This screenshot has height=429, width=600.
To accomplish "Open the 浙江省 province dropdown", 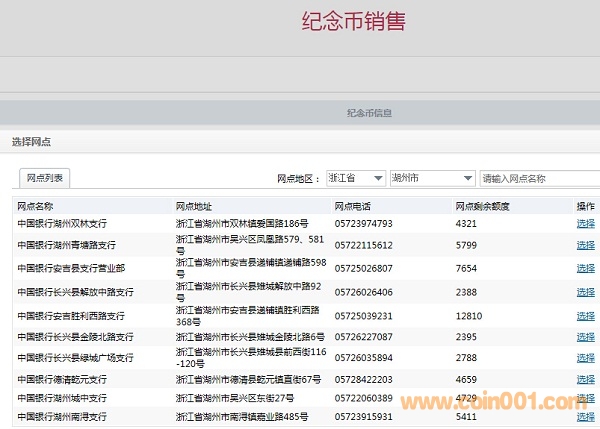I will [x=355, y=178].
